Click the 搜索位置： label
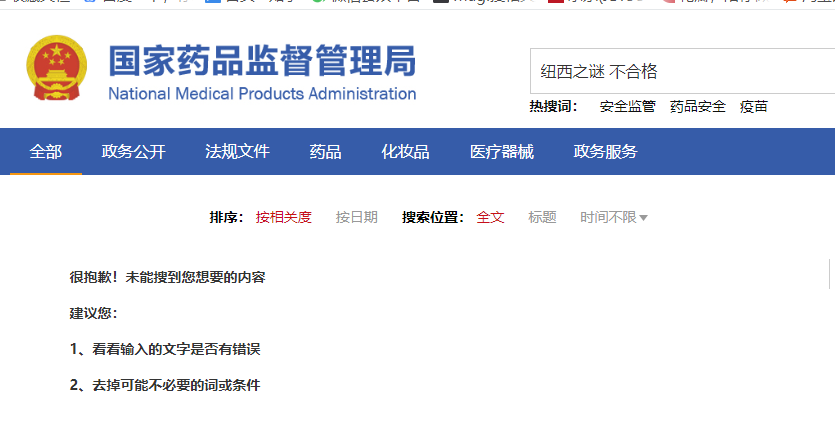835x423 pixels. [x=433, y=217]
